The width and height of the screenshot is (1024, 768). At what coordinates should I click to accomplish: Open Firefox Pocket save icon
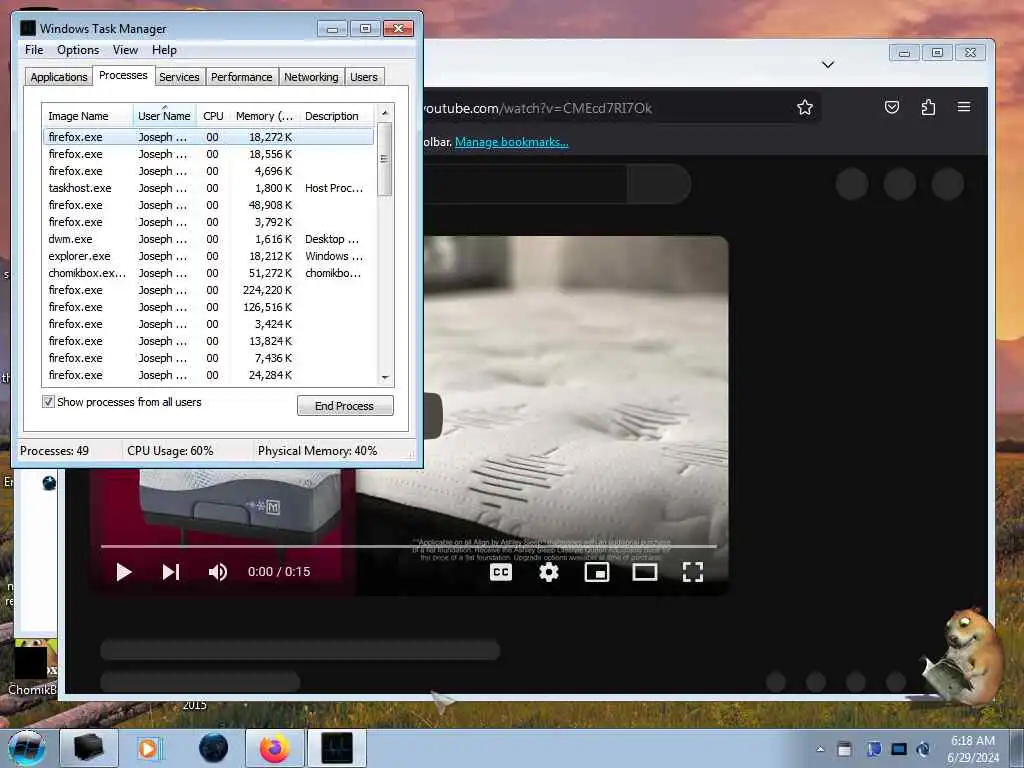(892, 107)
